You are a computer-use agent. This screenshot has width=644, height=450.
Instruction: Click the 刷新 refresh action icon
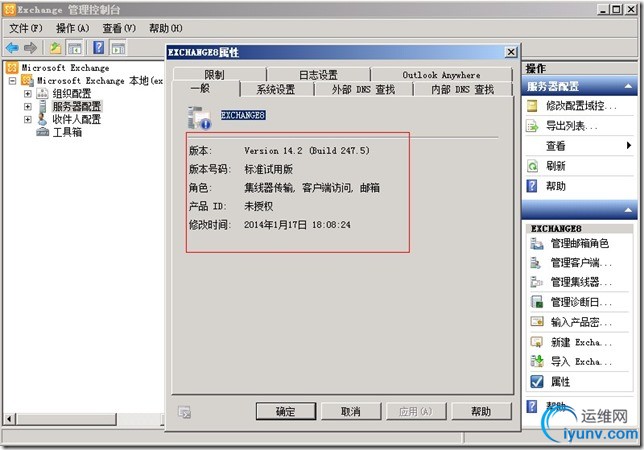[532, 166]
